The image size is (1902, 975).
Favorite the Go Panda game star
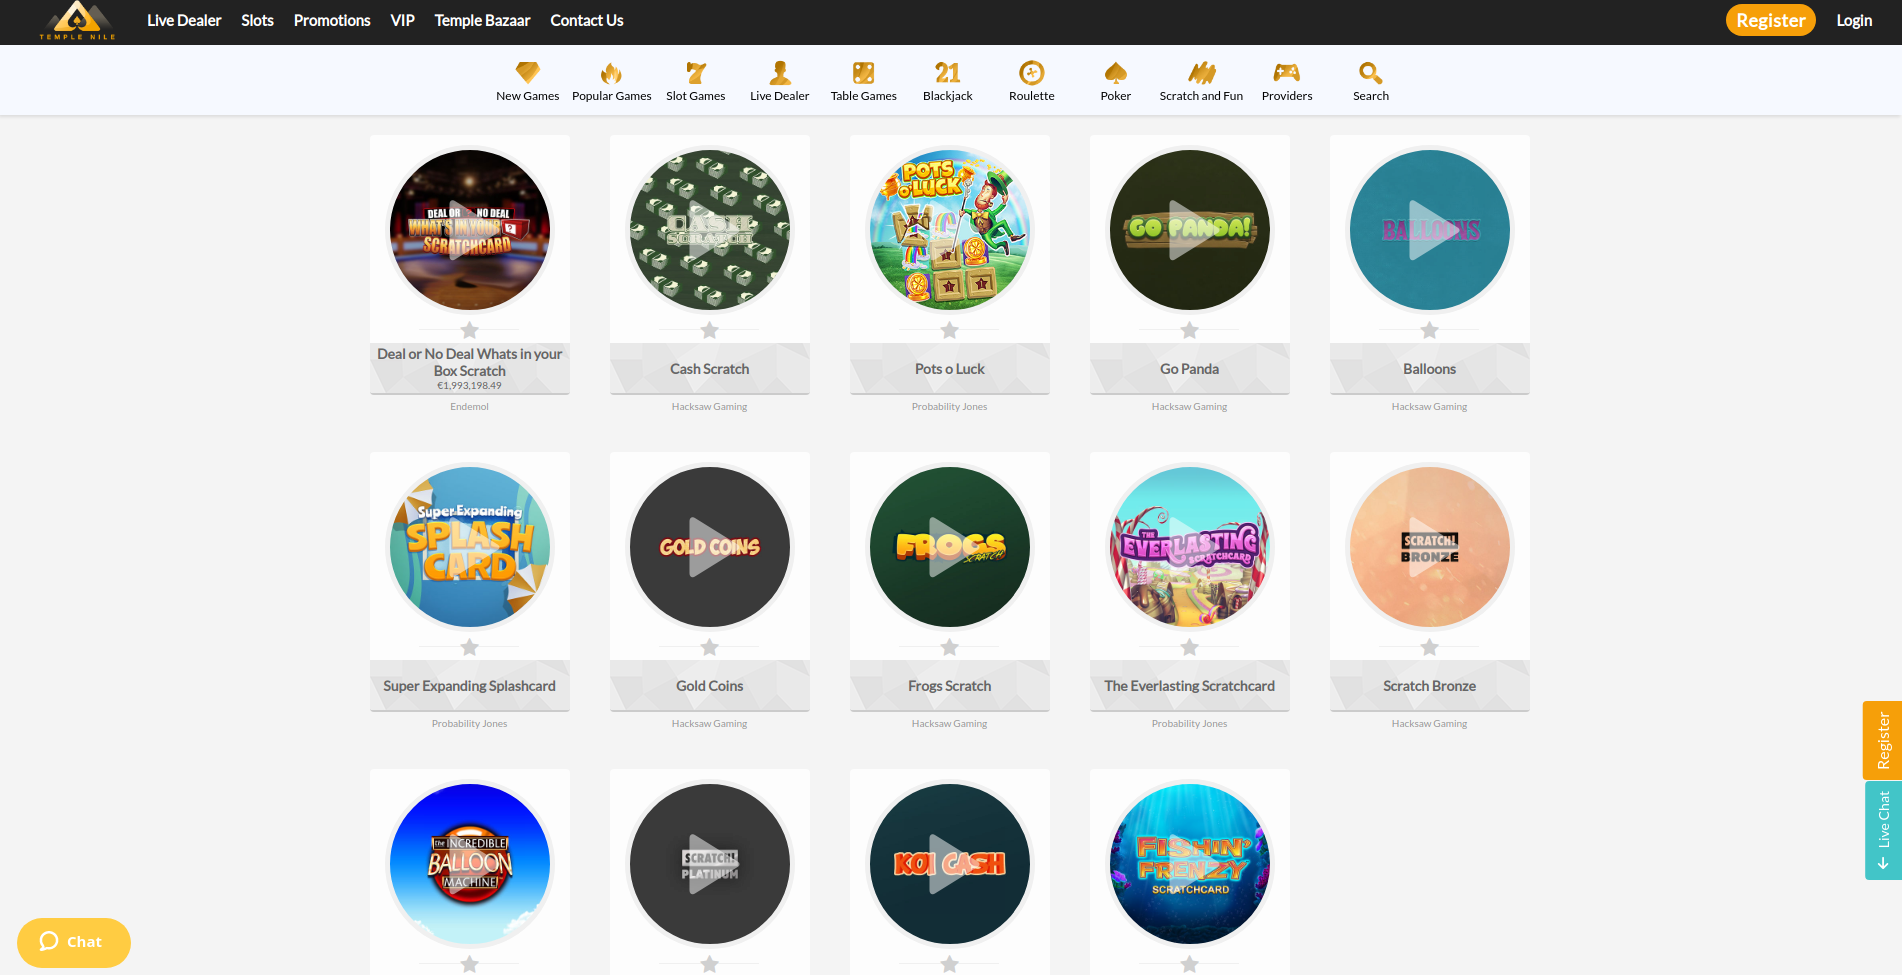tap(1189, 330)
